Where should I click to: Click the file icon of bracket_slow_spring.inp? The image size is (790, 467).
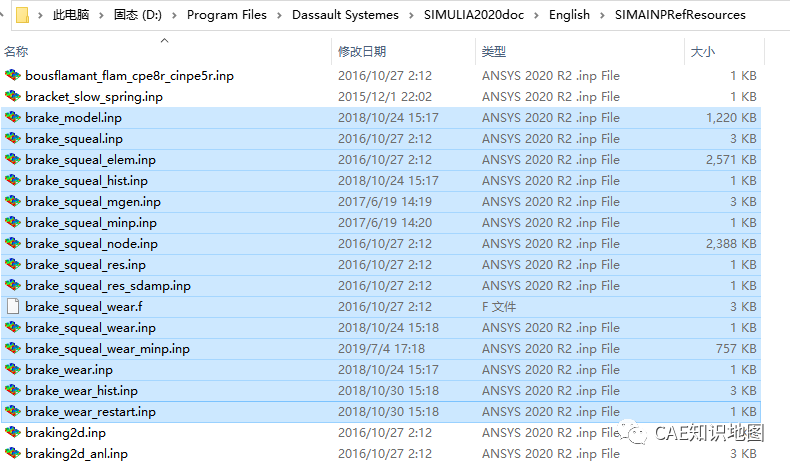[x=13, y=96]
